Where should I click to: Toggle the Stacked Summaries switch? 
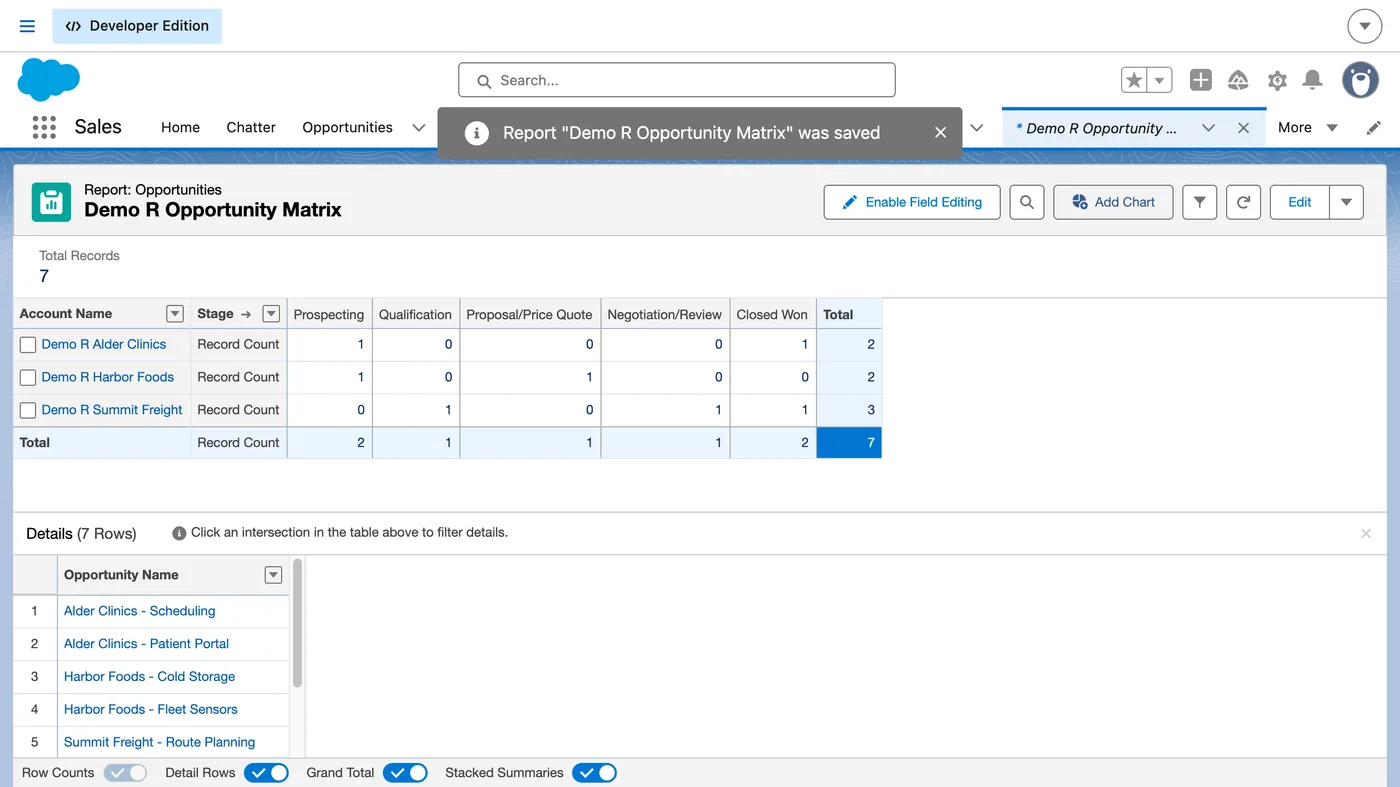click(594, 773)
